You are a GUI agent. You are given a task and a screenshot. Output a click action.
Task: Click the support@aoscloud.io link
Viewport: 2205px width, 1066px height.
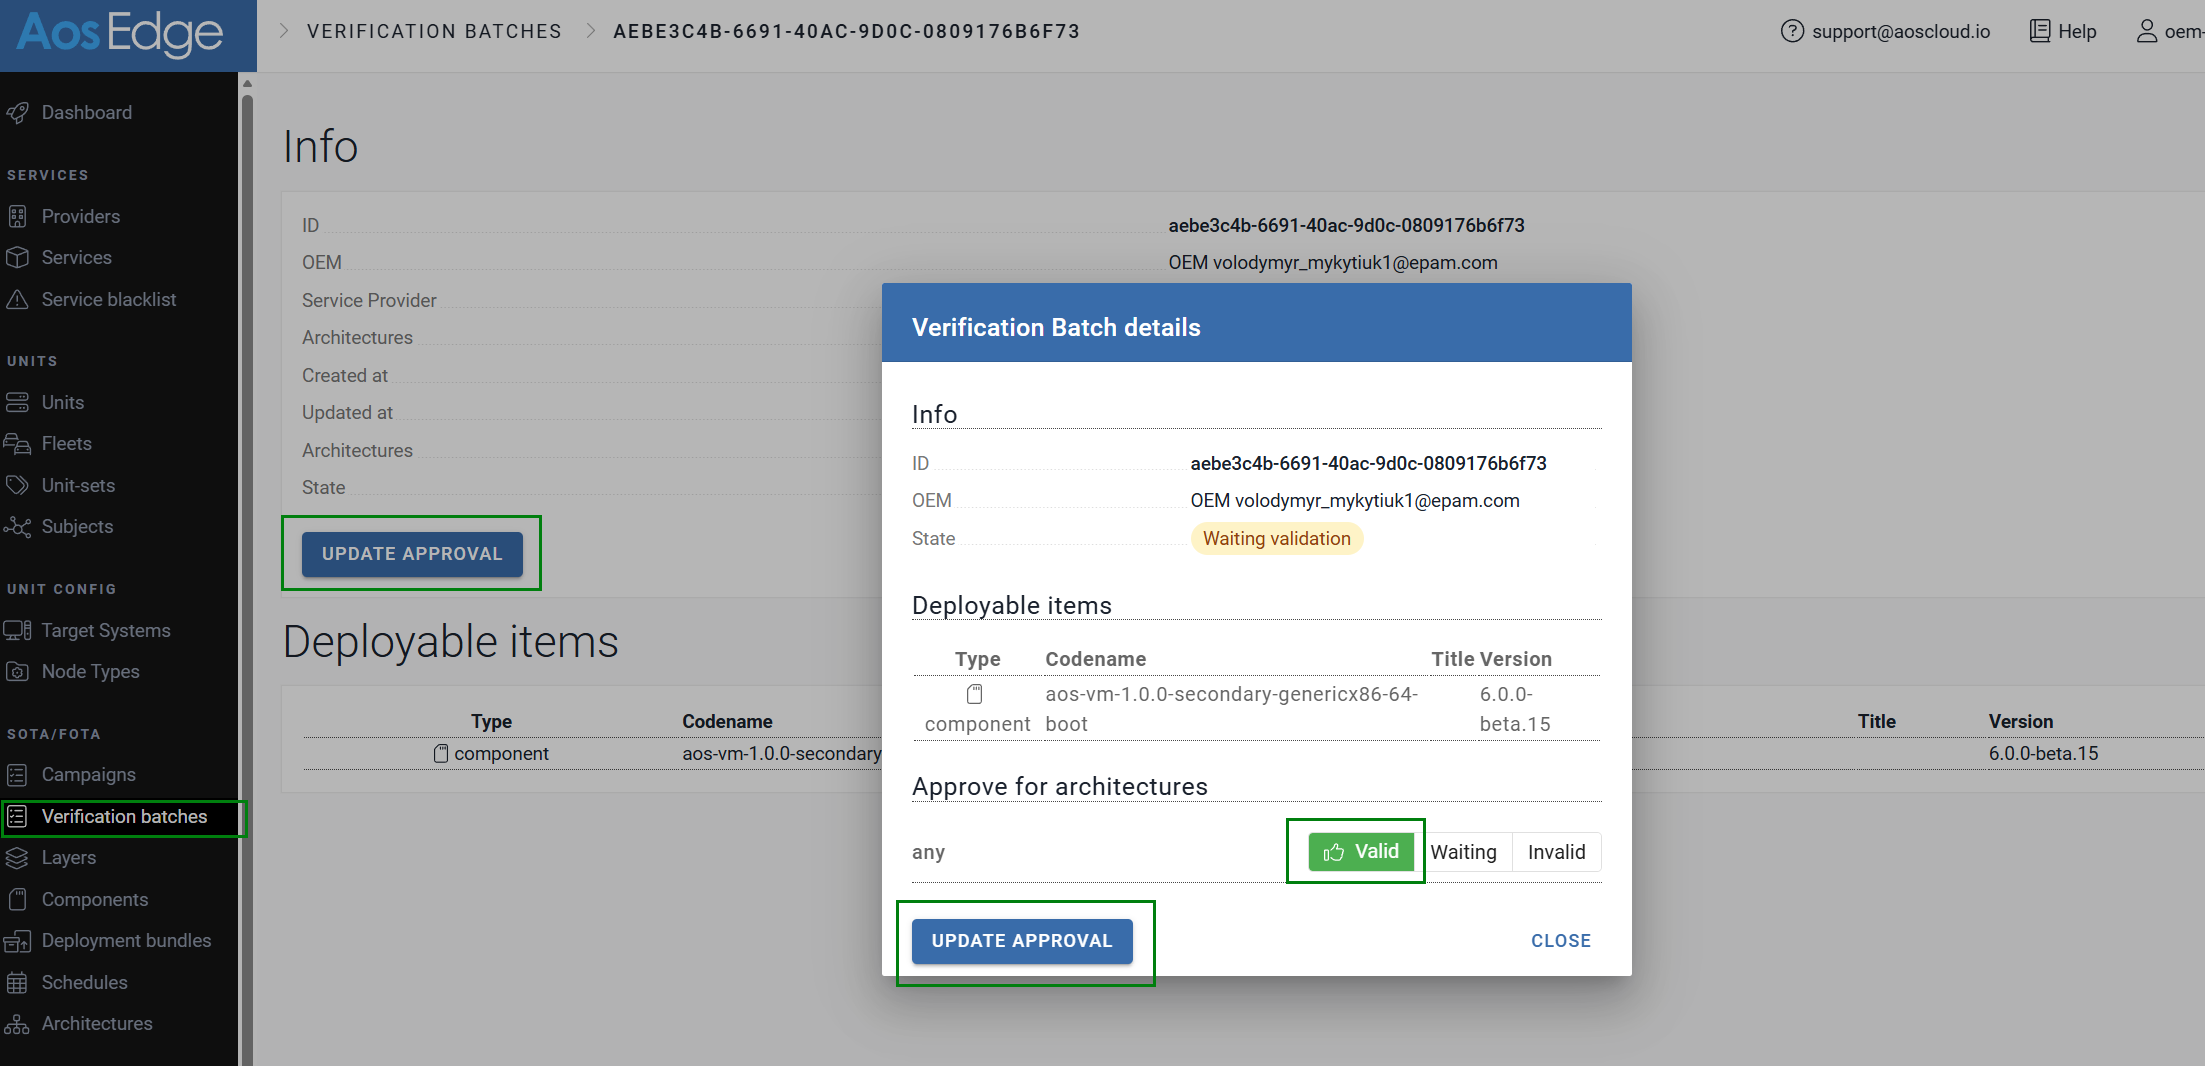click(1901, 31)
